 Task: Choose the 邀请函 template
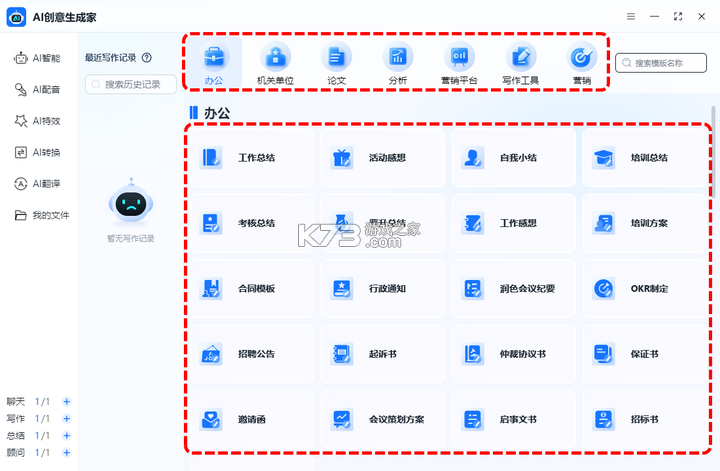coord(252,419)
